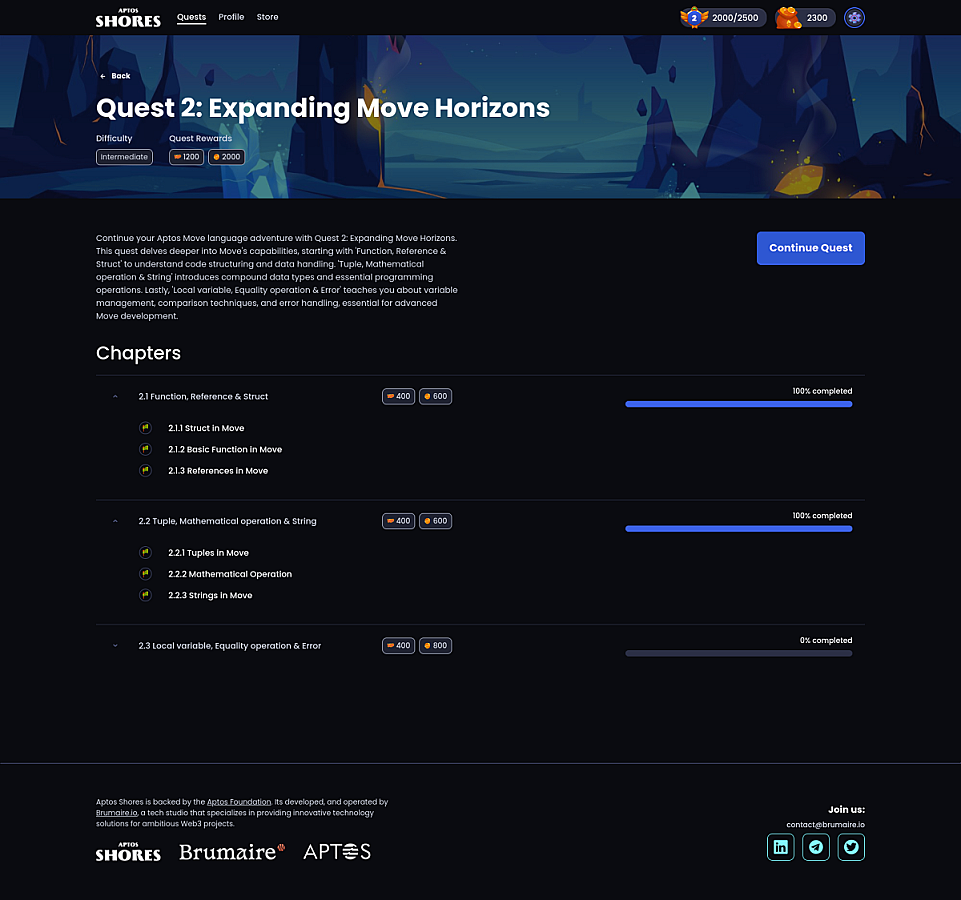
Task: Click the Aptos Shores logo in header
Action: (x=128, y=17)
